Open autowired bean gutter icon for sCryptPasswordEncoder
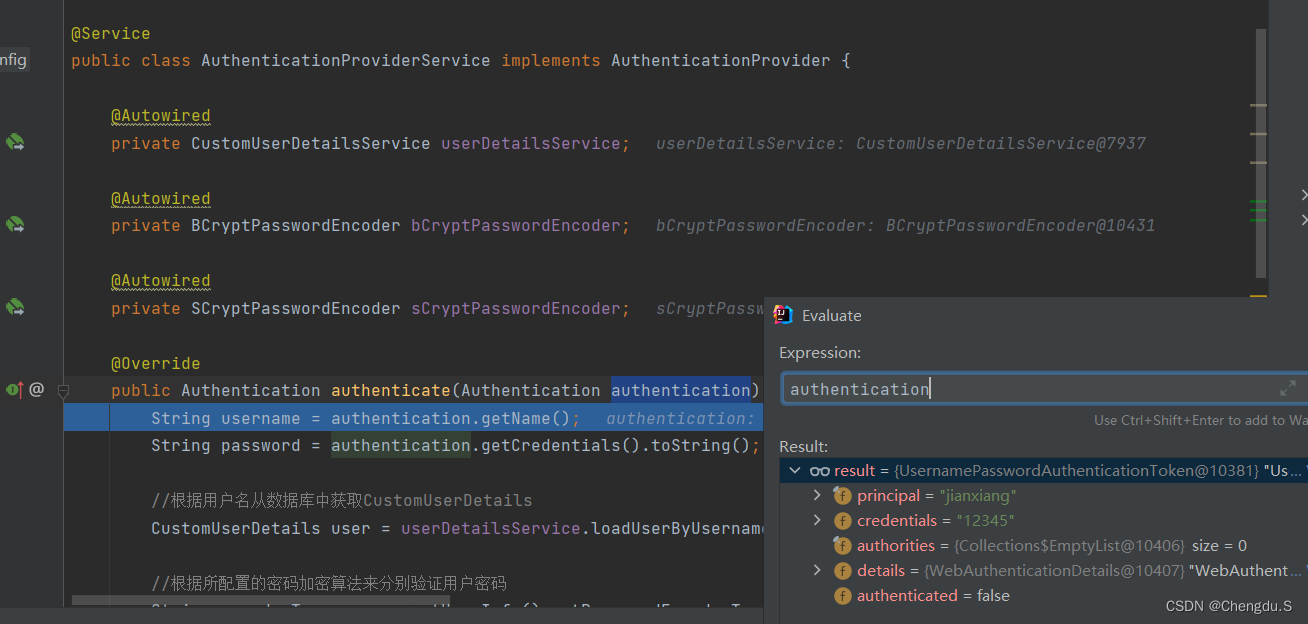 (x=15, y=308)
